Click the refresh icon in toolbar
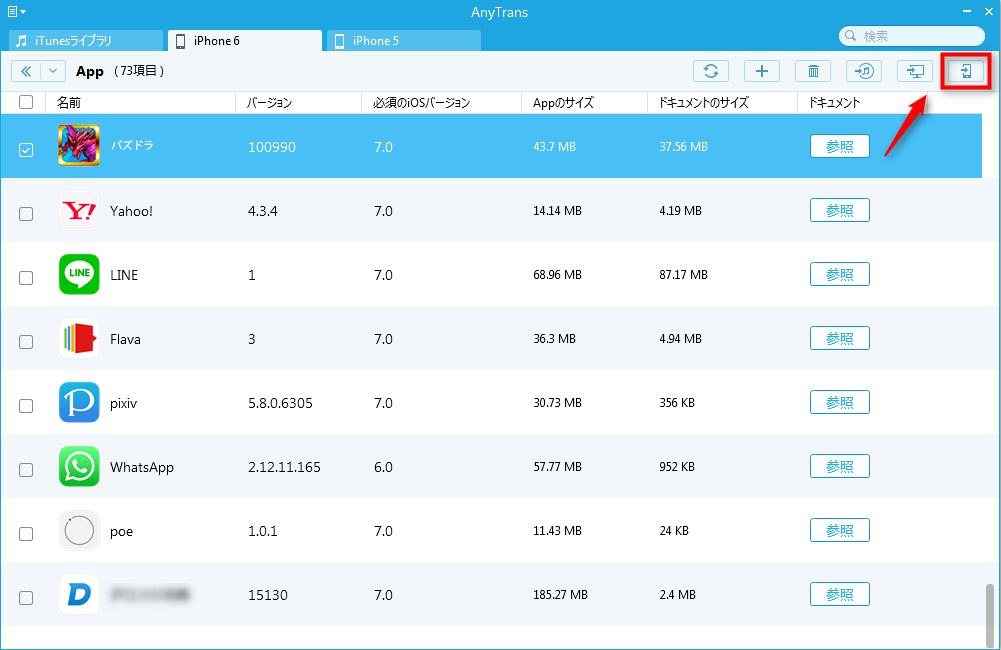 tap(711, 71)
